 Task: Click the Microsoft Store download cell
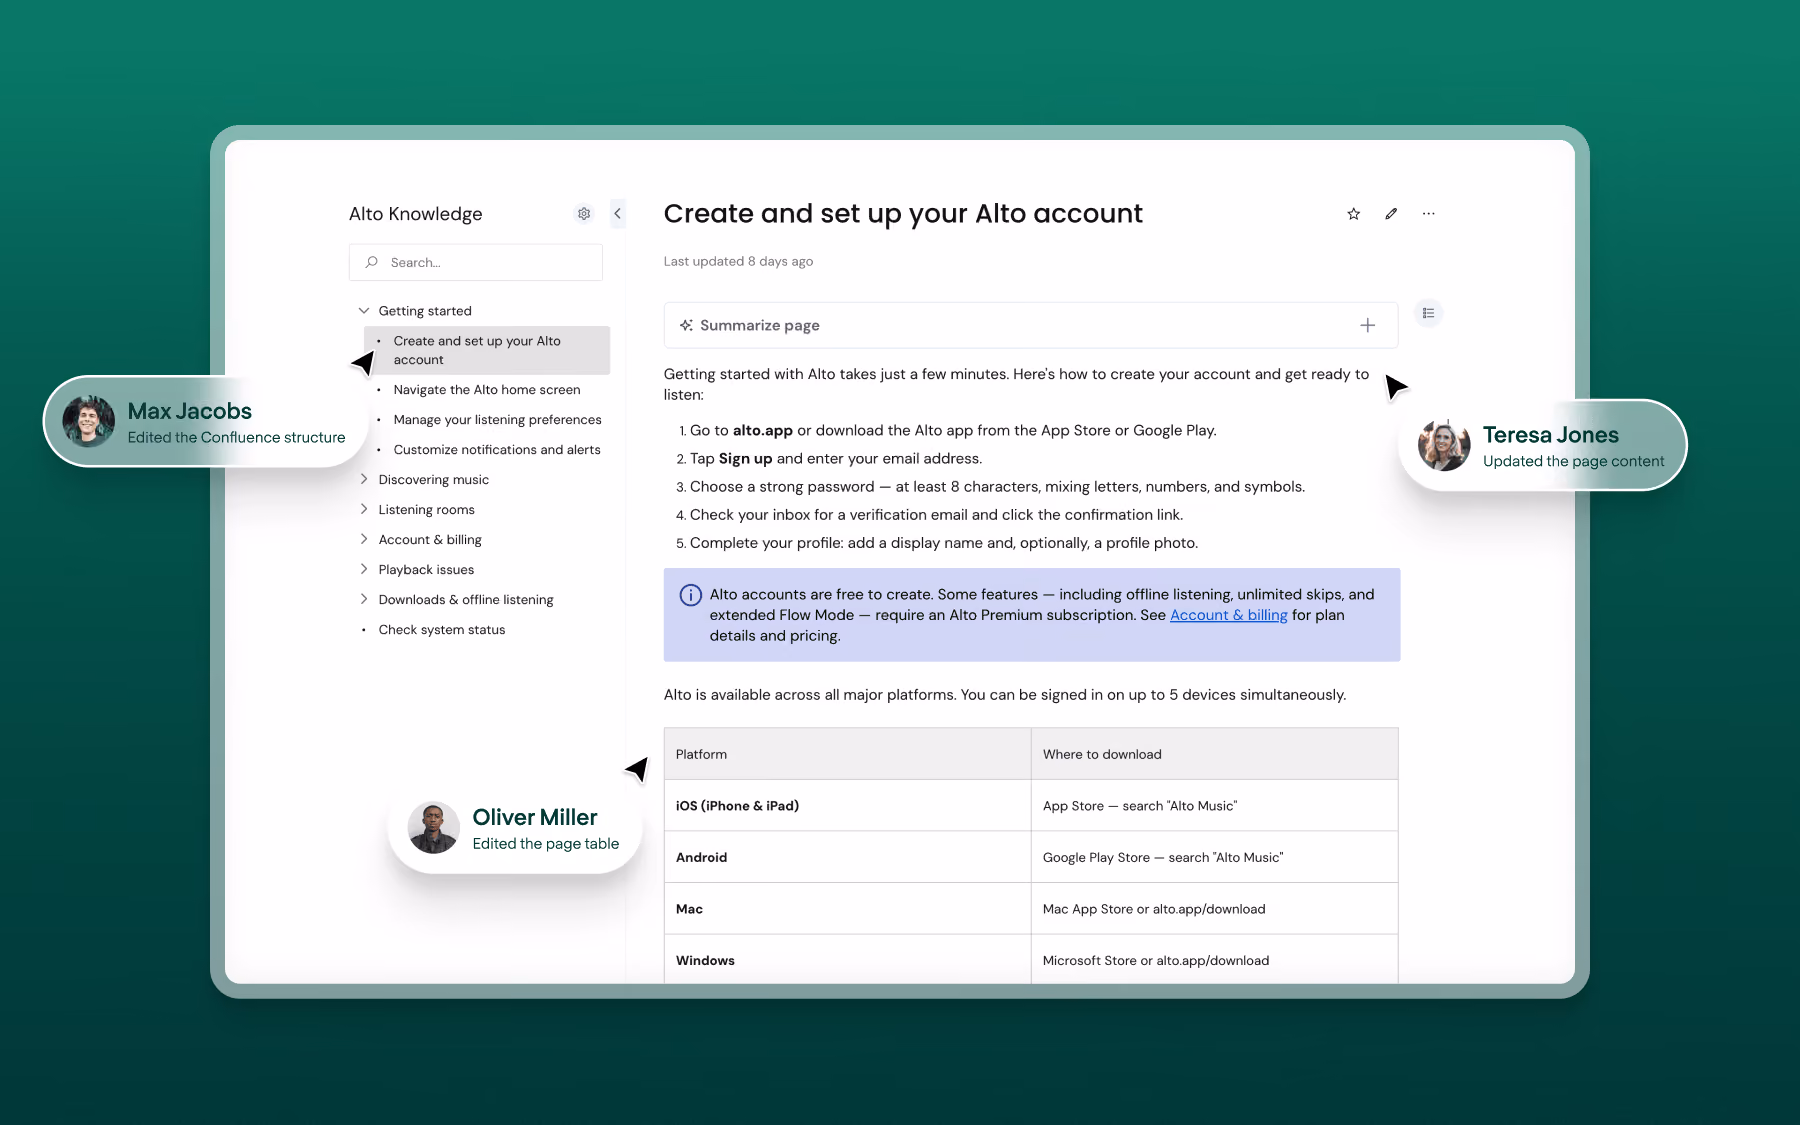1215,960
